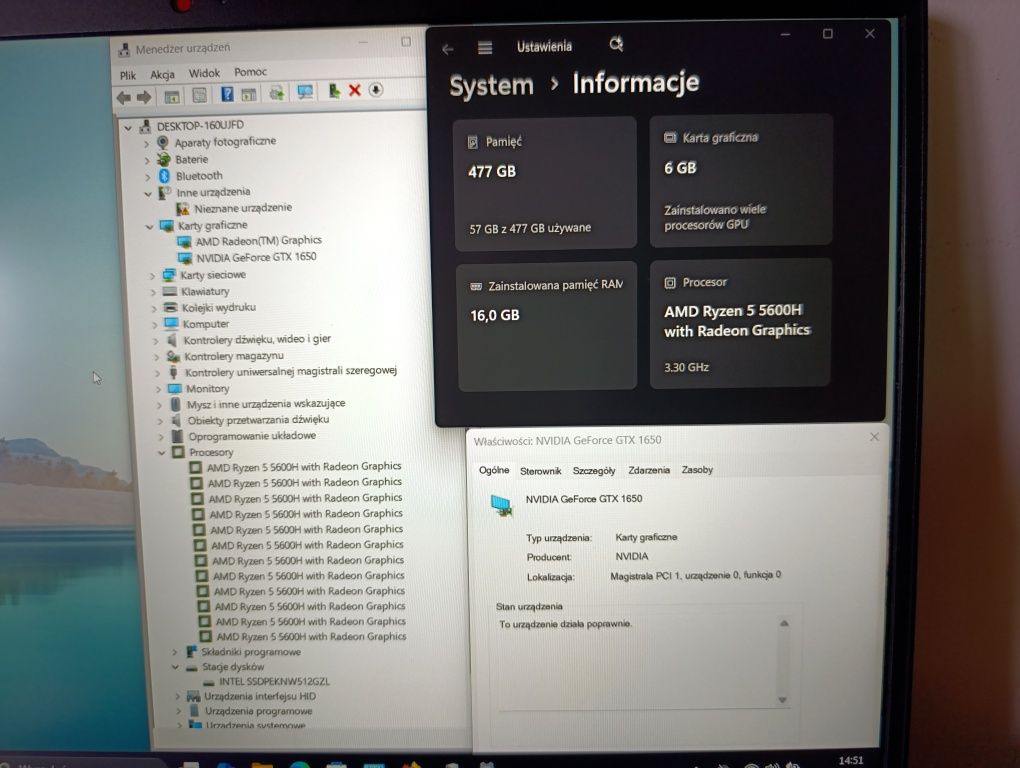Click the "3.30 GHz" processor speed text

coord(686,367)
